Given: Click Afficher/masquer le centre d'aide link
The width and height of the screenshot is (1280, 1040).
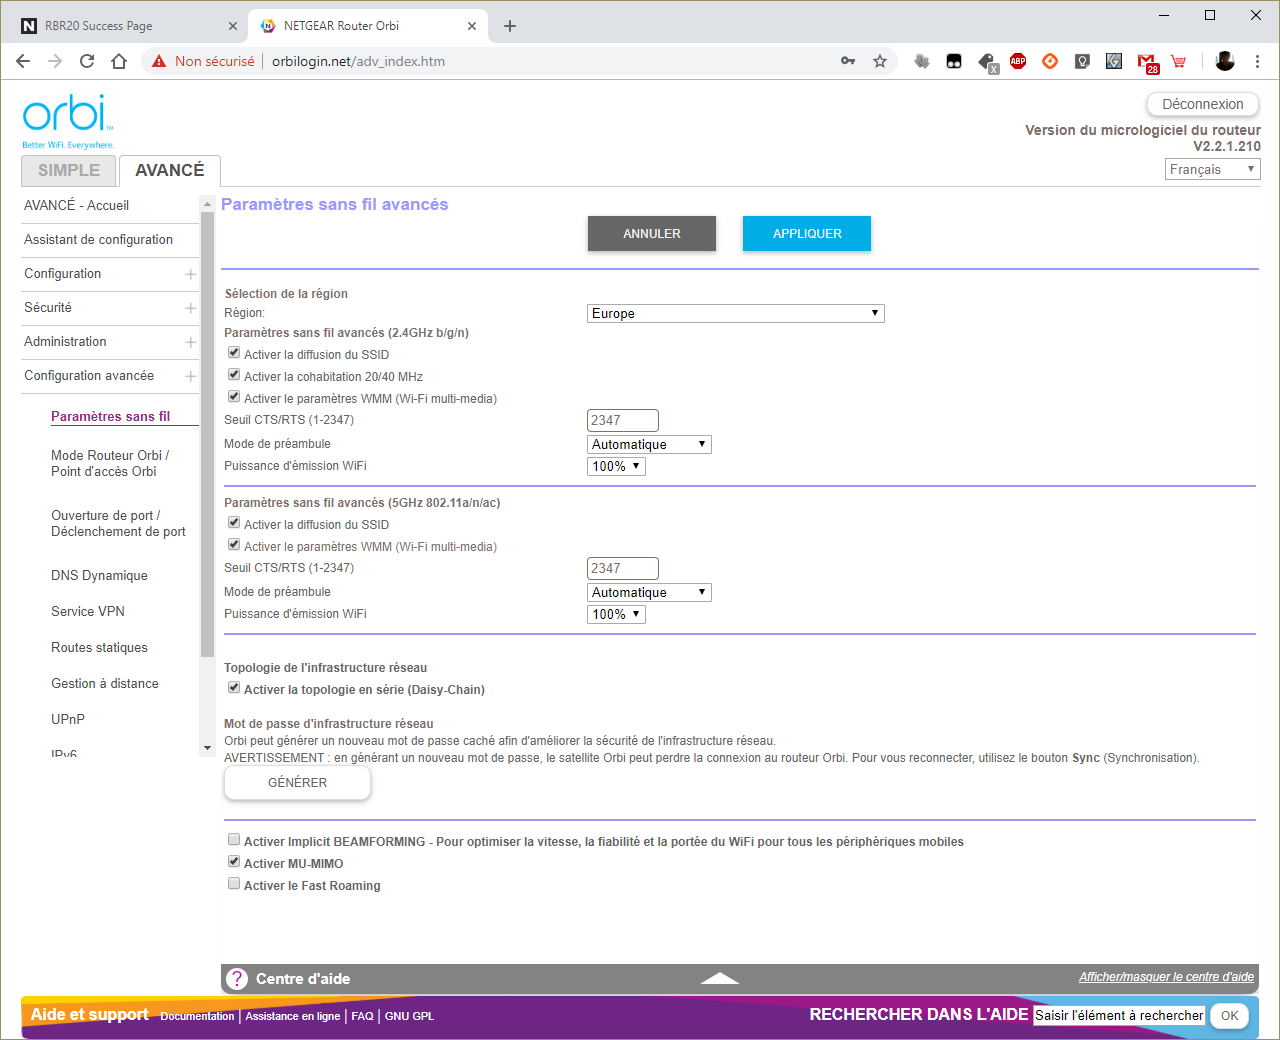Looking at the screenshot, I should click(x=1166, y=977).
